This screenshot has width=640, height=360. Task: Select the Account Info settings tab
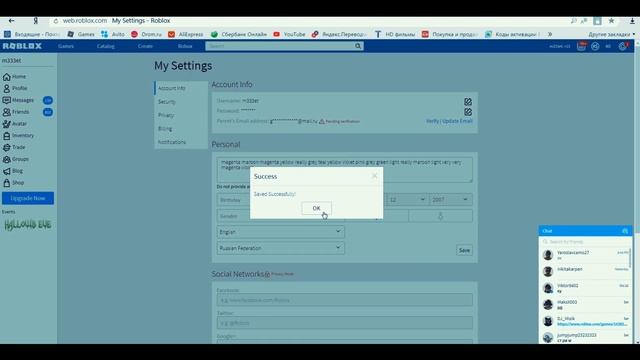(181, 88)
